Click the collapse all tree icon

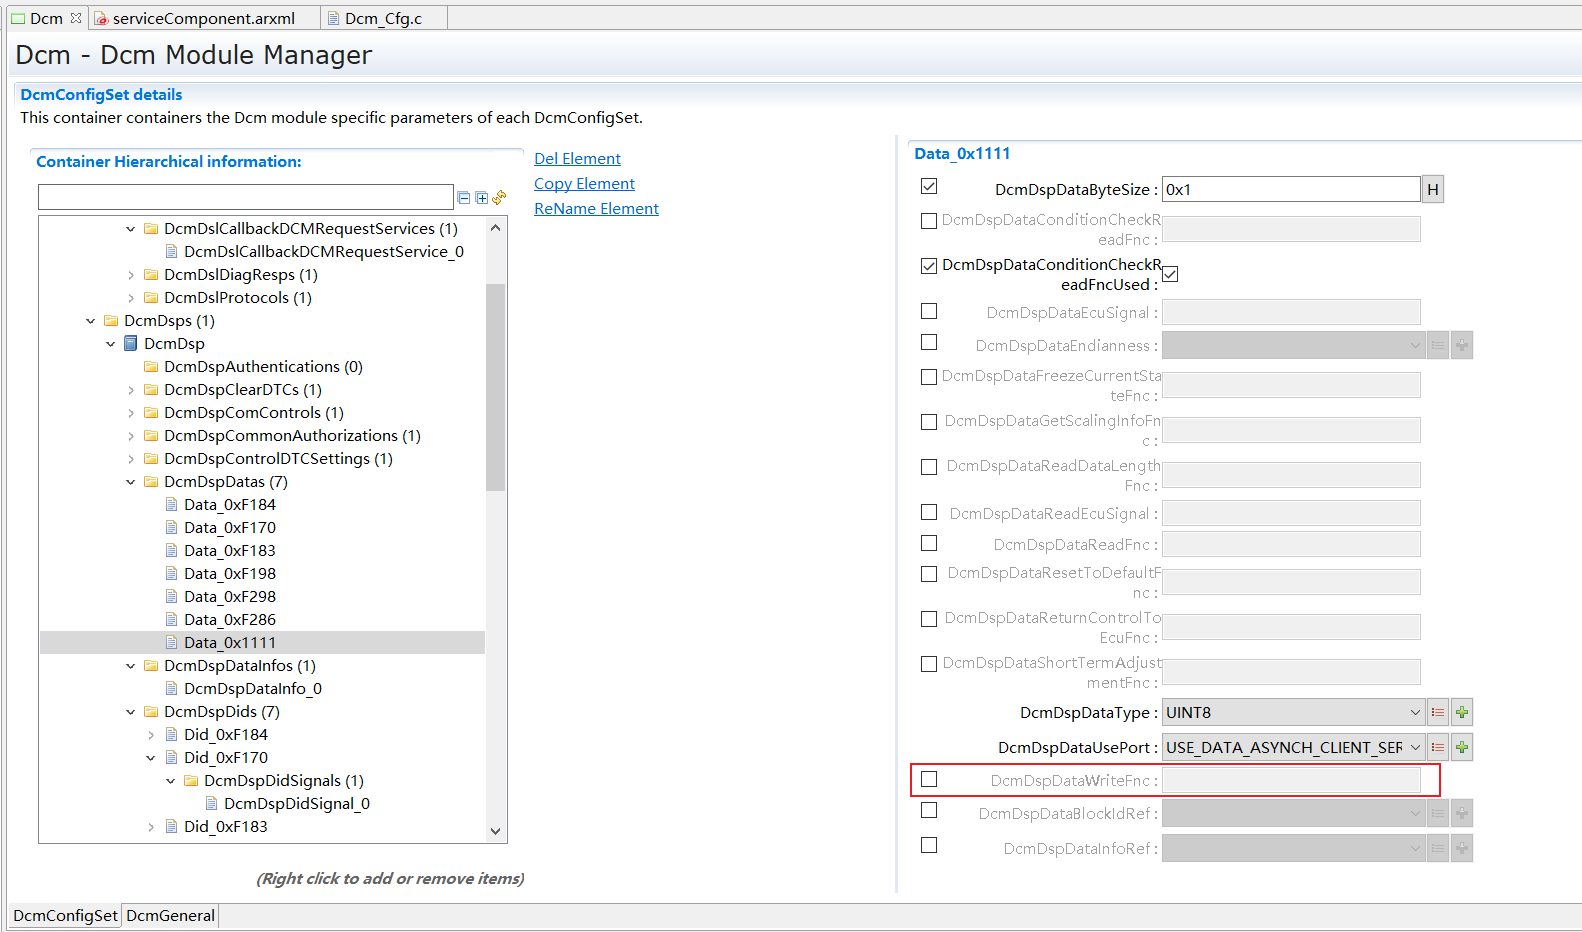click(464, 198)
